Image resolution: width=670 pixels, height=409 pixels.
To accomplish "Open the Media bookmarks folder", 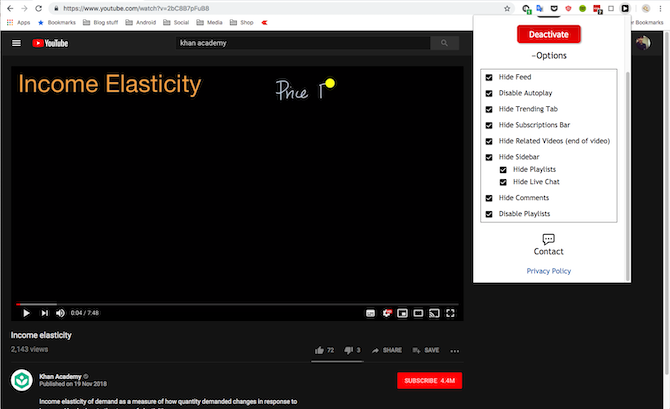I will (x=209, y=22).
